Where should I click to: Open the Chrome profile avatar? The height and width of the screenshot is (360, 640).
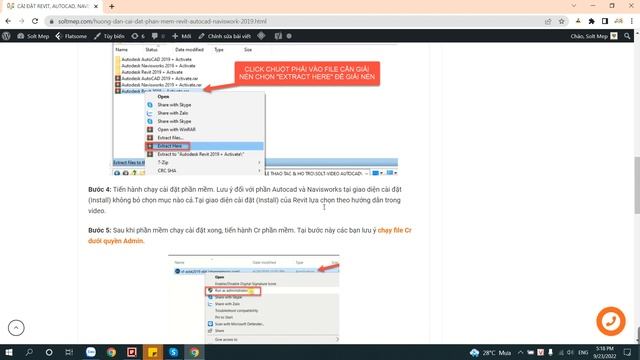point(619,21)
